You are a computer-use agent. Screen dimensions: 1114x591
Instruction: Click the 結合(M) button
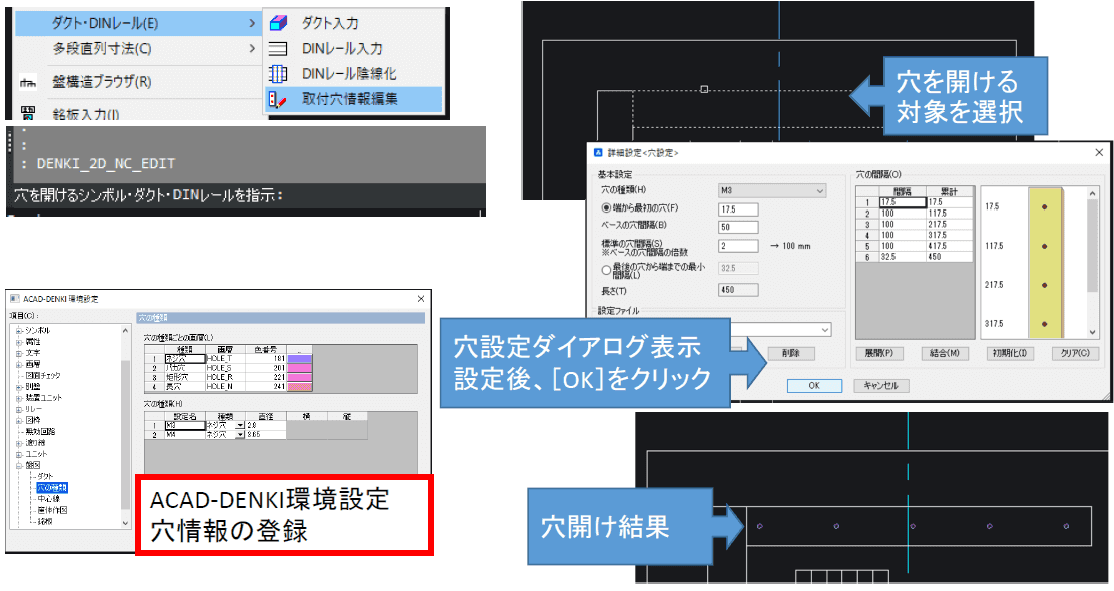click(x=945, y=353)
